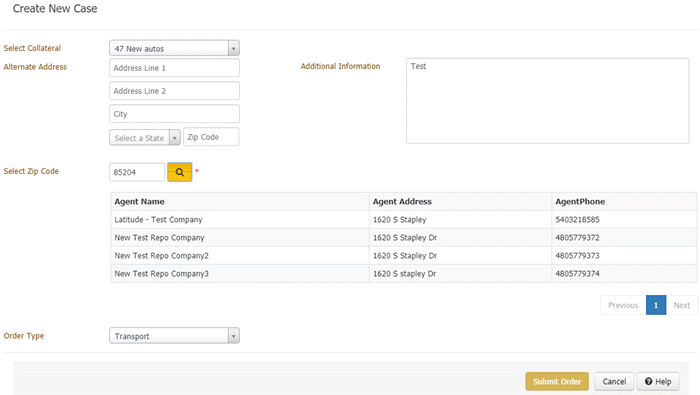Go to Previous page of agents
Image resolution: width=700 pixels, height=395 pixels.
(x=623, y=305)
